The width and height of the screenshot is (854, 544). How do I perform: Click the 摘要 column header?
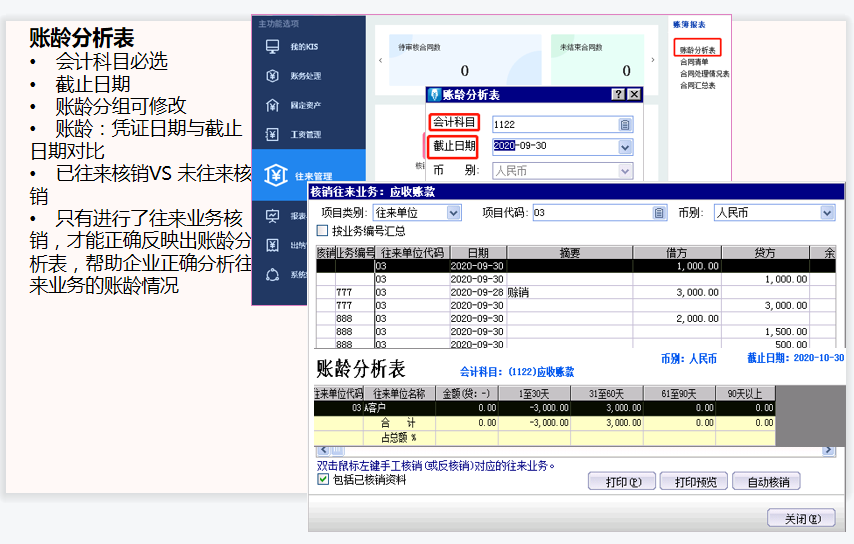570,253
